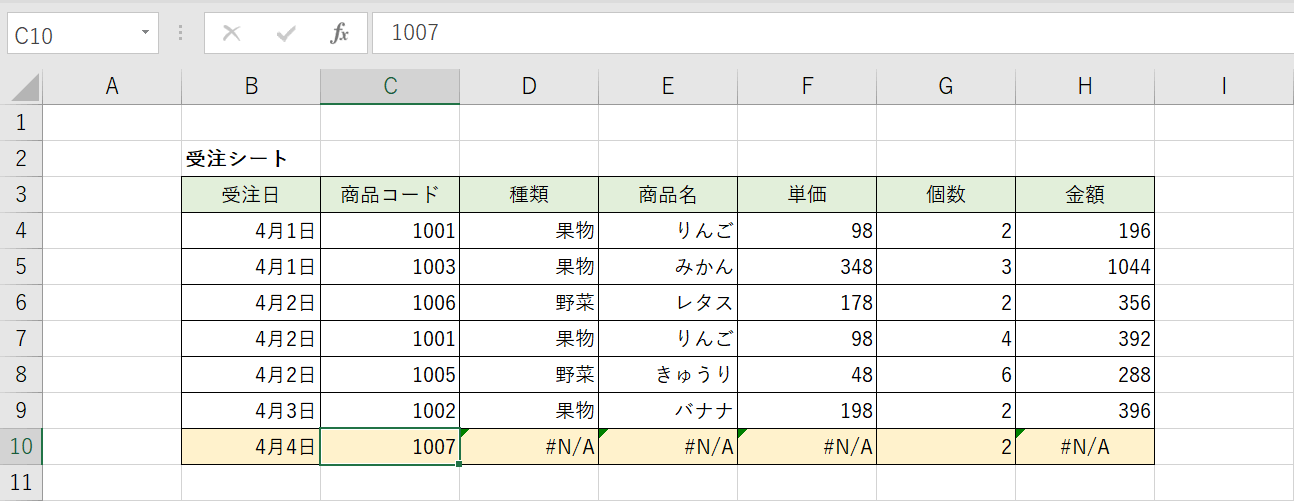Select column D header

tap(529, 87)
